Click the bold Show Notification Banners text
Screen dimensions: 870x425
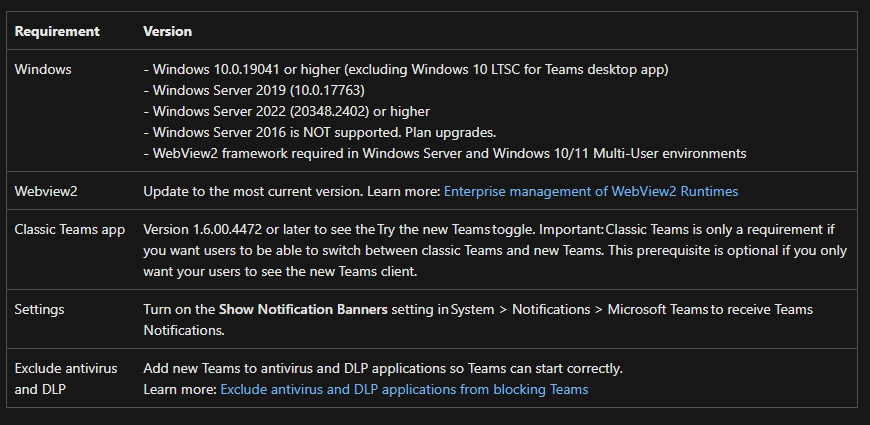click(303, 309)
